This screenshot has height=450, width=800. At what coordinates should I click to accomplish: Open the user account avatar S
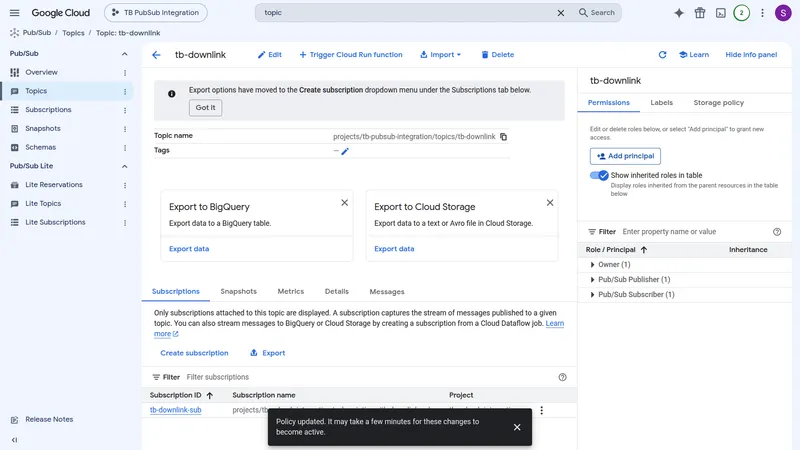(783, 13)
